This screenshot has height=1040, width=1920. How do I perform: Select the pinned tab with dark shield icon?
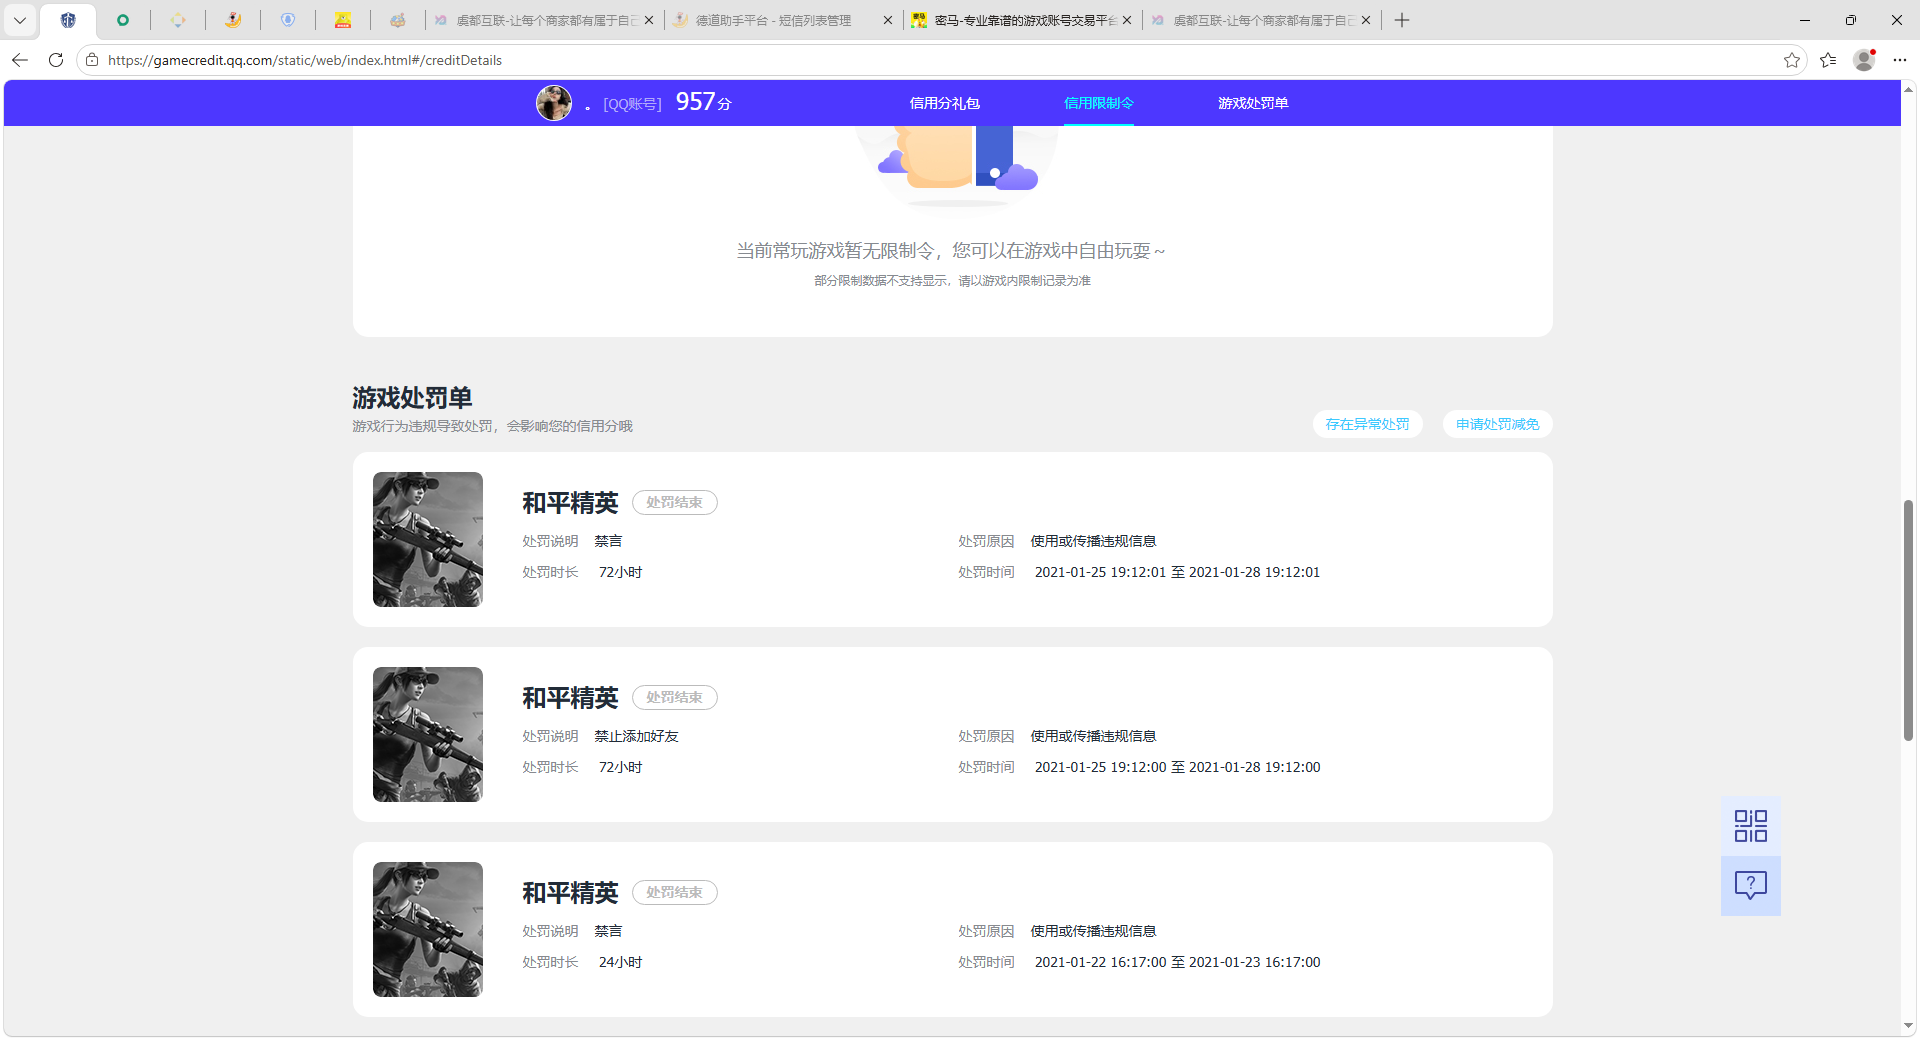[68, 20]
